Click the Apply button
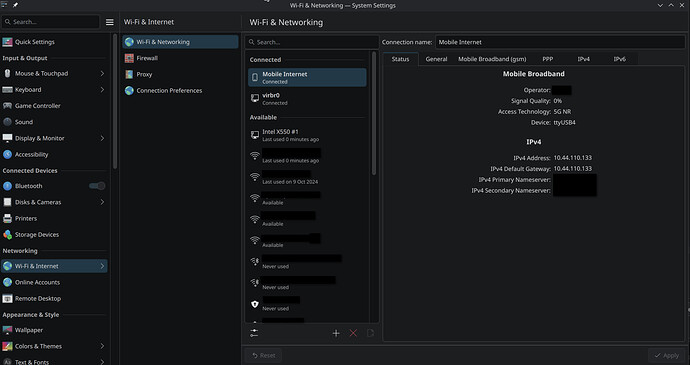The image size is (690, 365). pyautogui.click(x=666, y=355)
